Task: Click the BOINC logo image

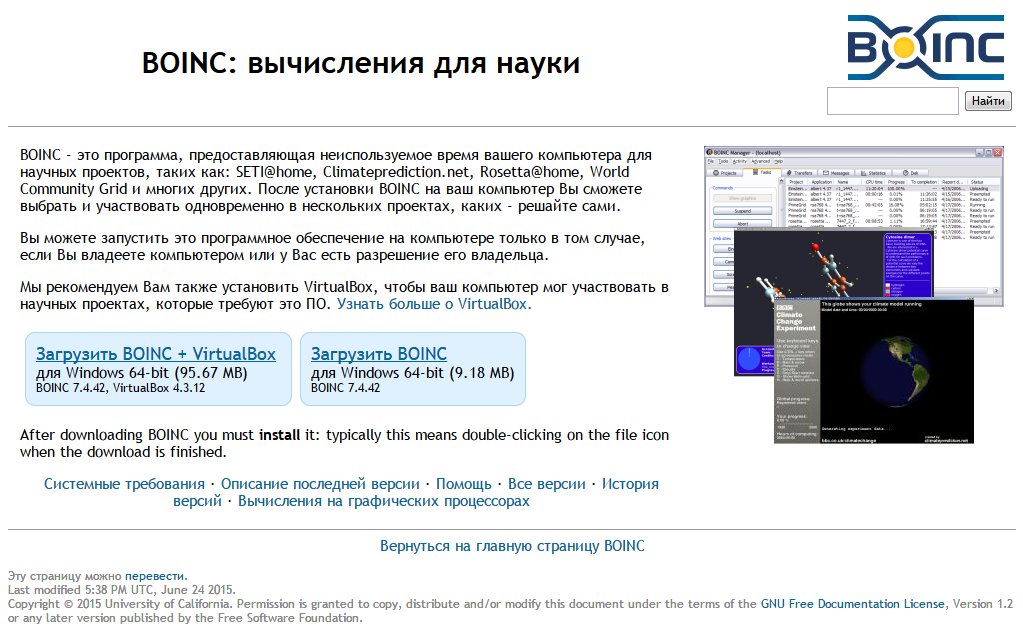Action: click(925, 47)
